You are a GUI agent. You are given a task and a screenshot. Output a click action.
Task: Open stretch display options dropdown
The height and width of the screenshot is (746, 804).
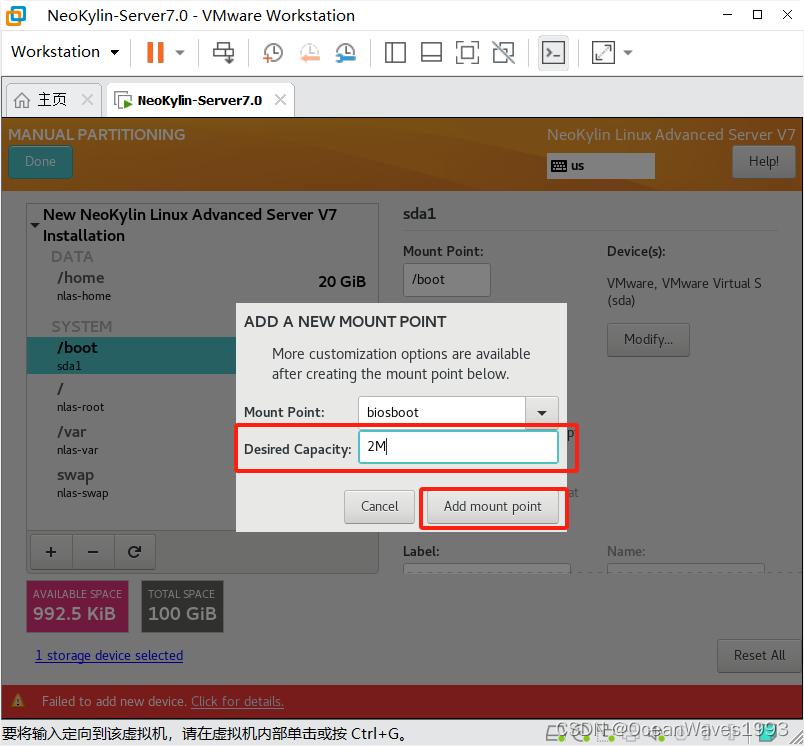coord(628,52)
